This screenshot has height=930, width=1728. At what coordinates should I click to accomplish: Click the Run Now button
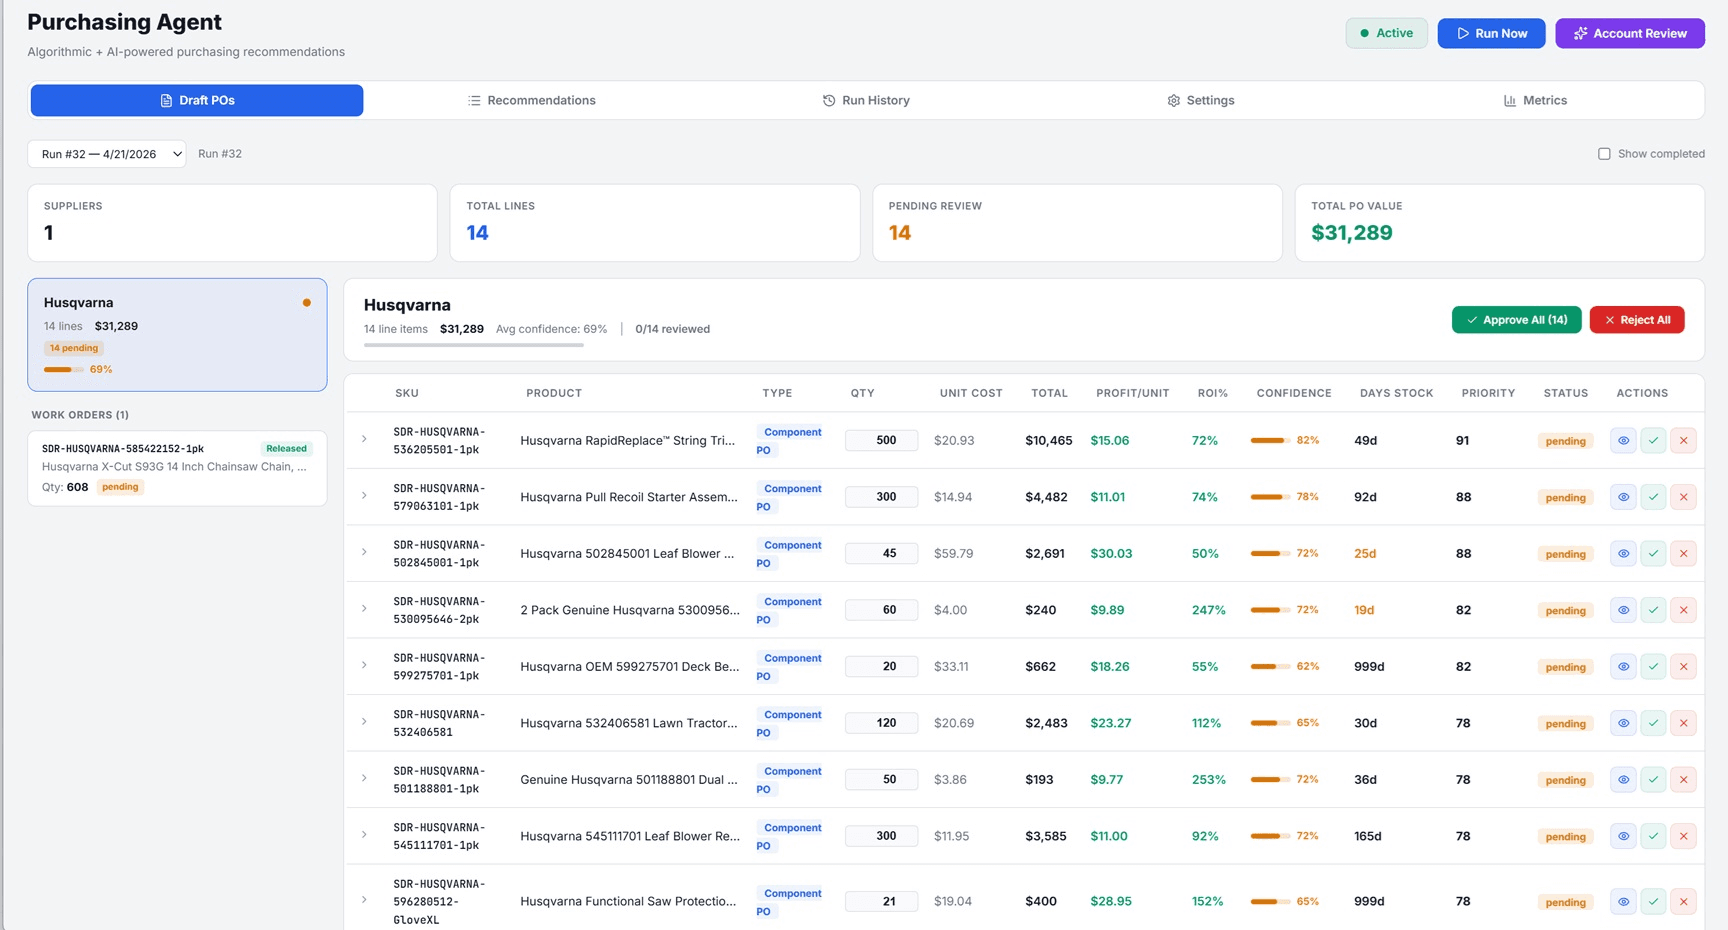coord(1491,33)
